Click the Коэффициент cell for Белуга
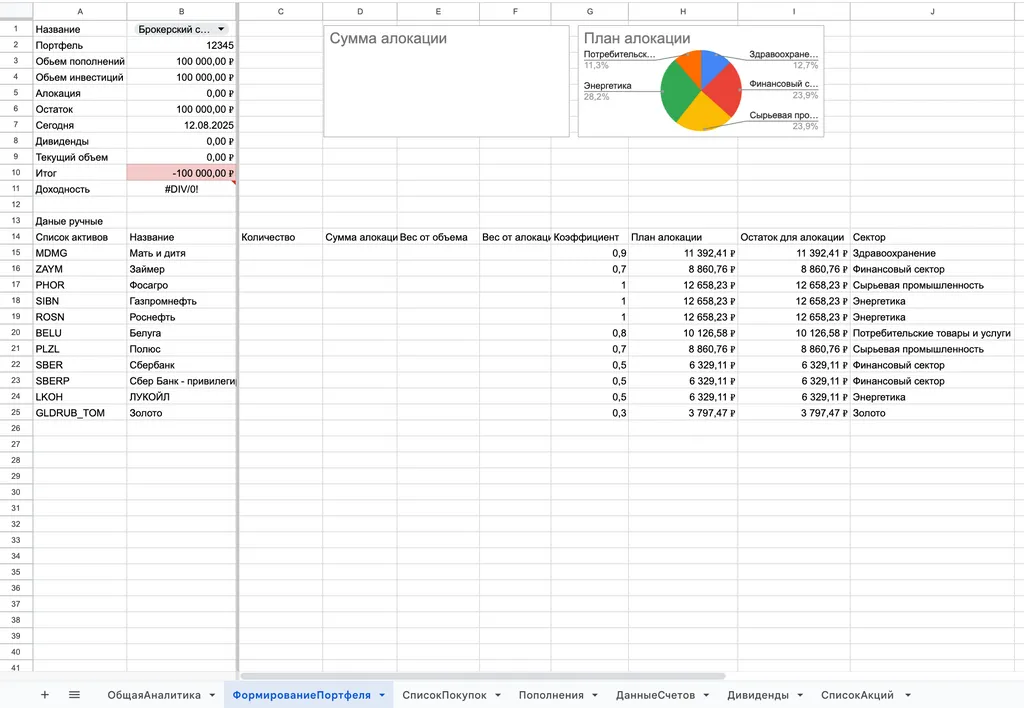Image resolution: width=1024 pixels, height=708 pixels. (x=589, y=333)
